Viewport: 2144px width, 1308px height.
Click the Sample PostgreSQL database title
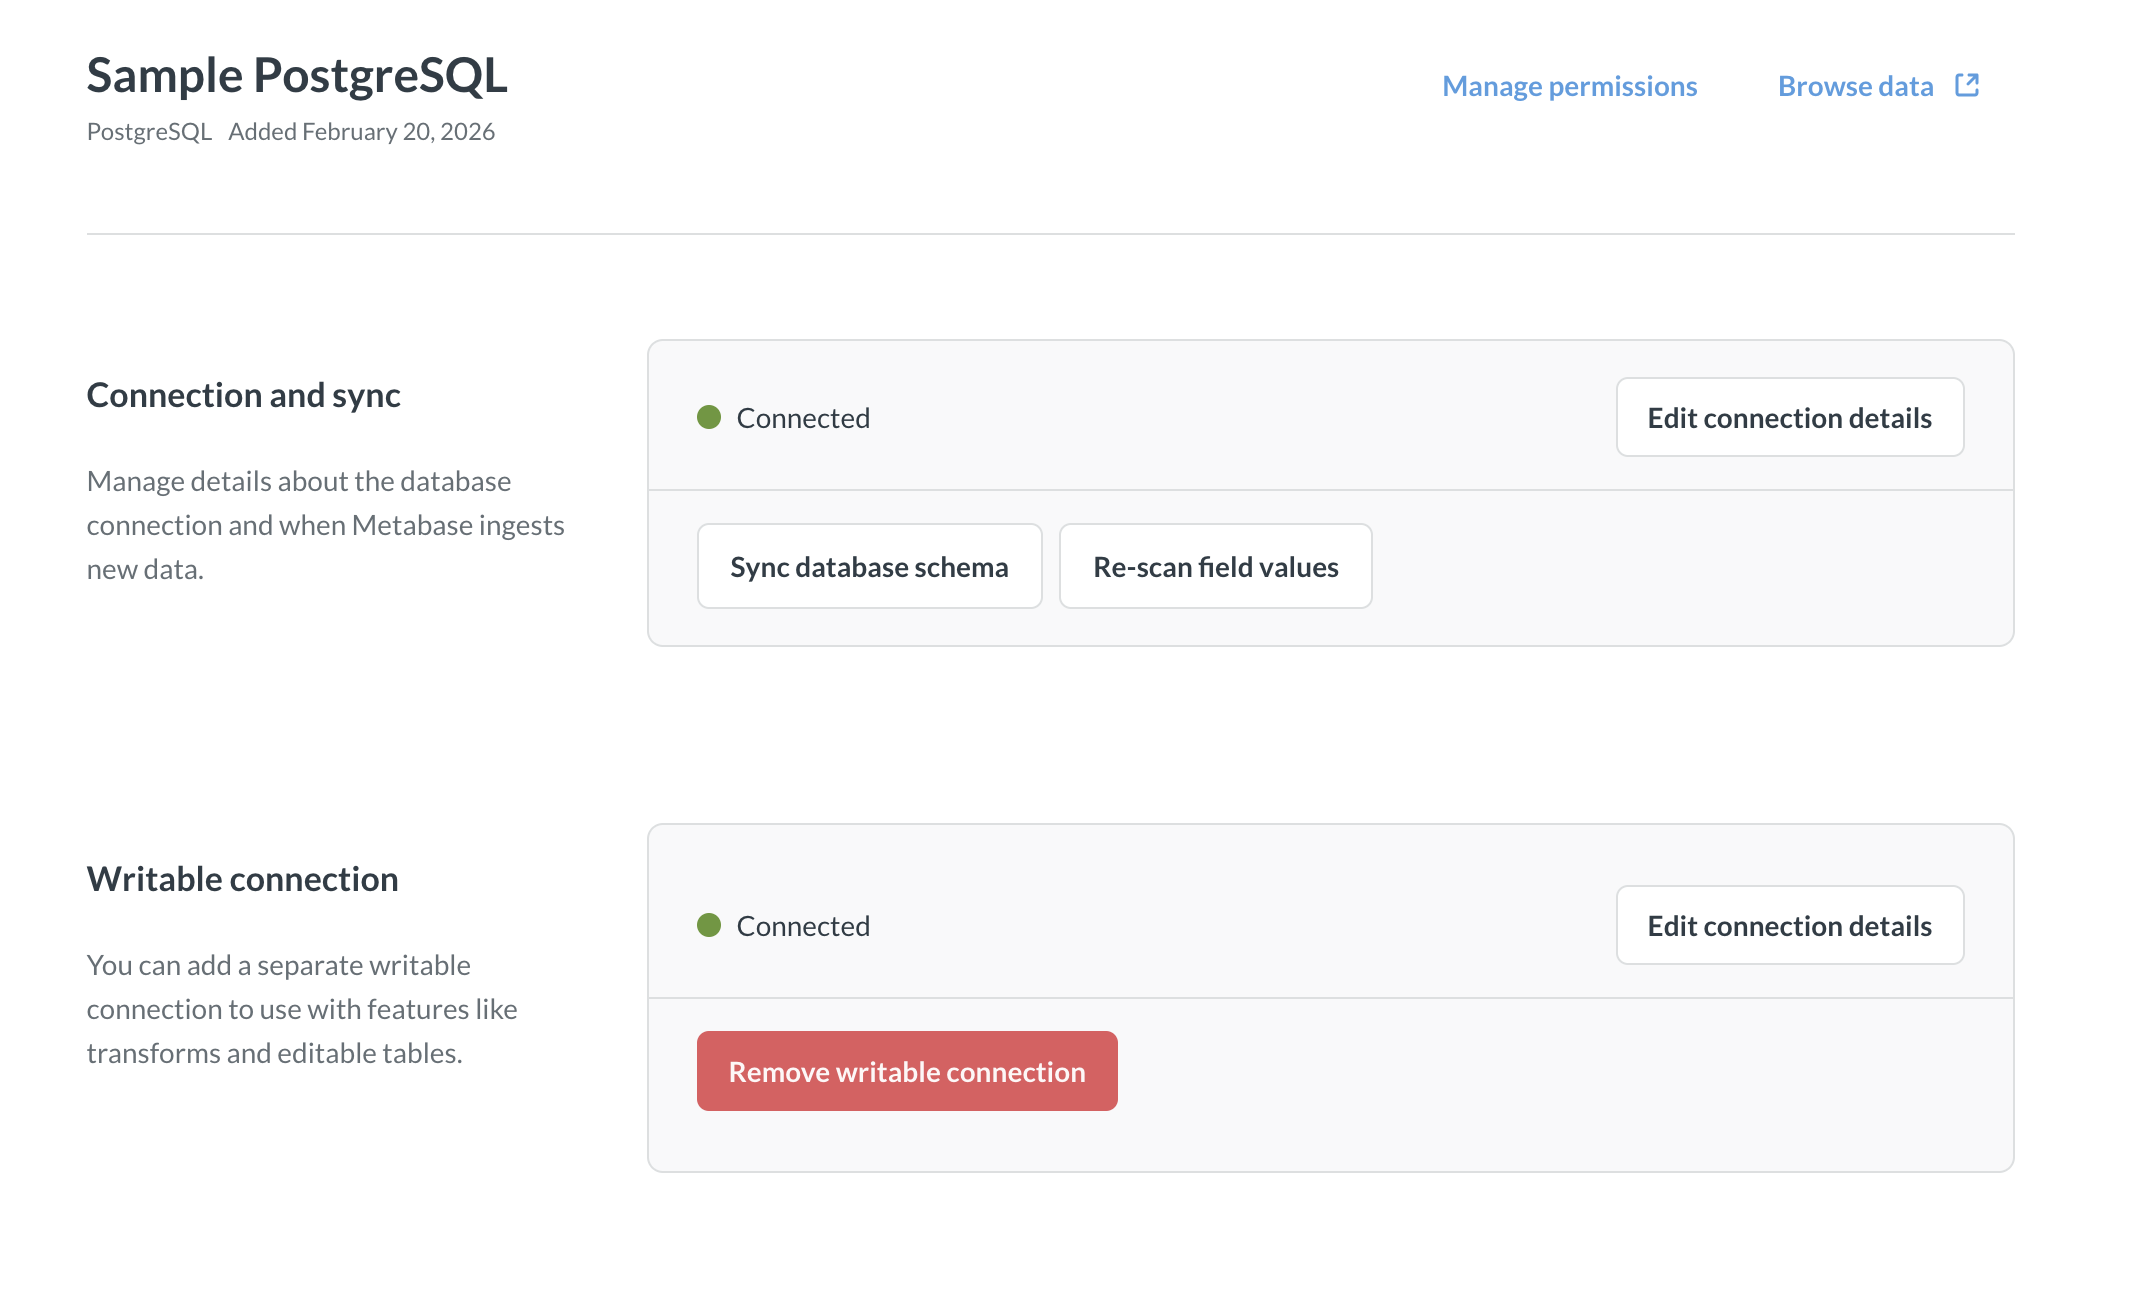[297, 73]
